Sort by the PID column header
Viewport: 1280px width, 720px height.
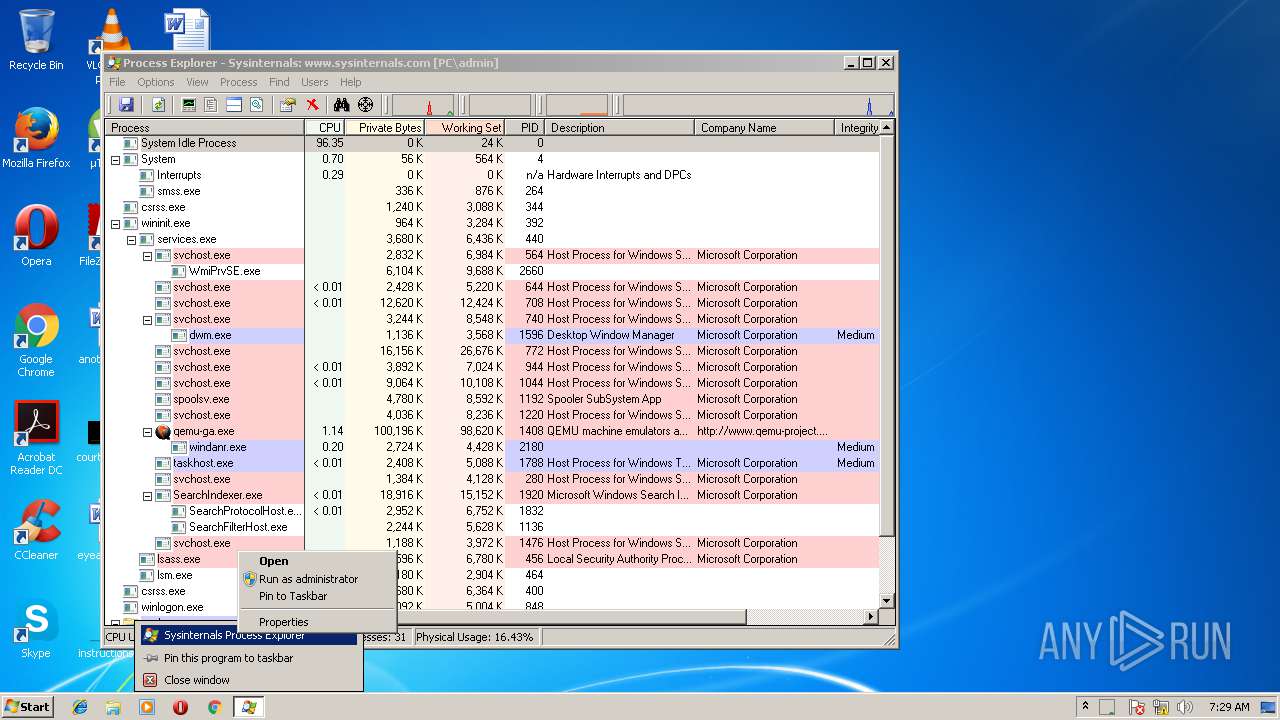[x=525, y=128]
